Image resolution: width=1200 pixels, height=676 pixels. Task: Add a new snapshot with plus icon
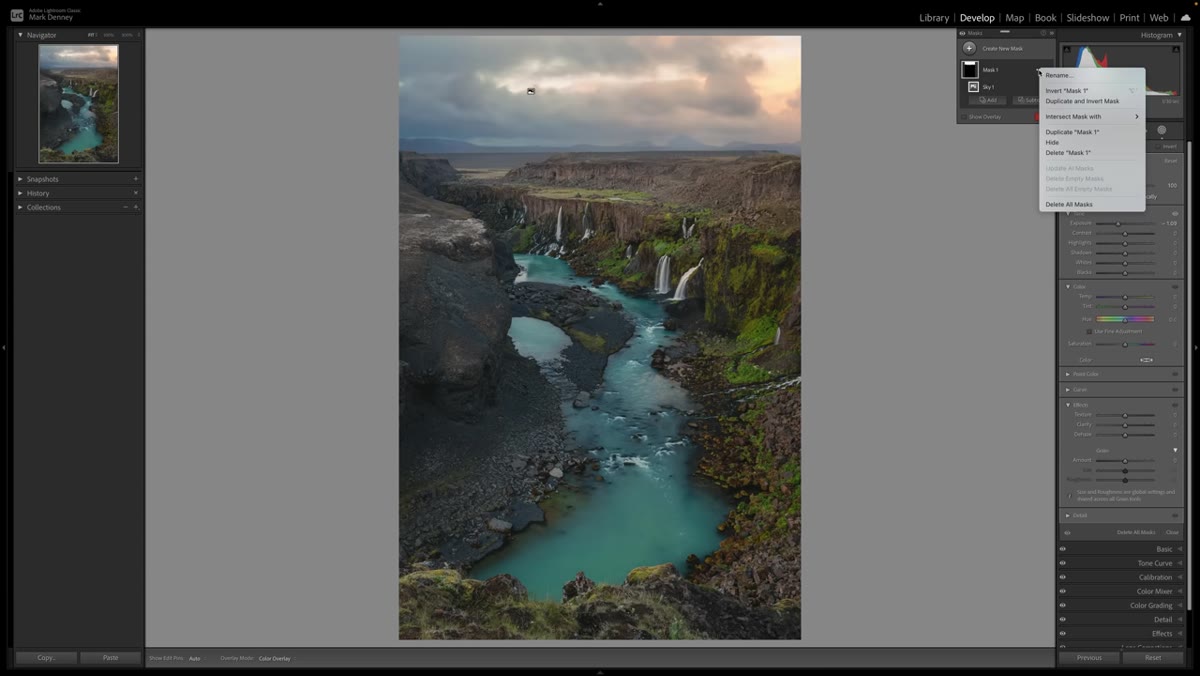(x=136, y=179)
